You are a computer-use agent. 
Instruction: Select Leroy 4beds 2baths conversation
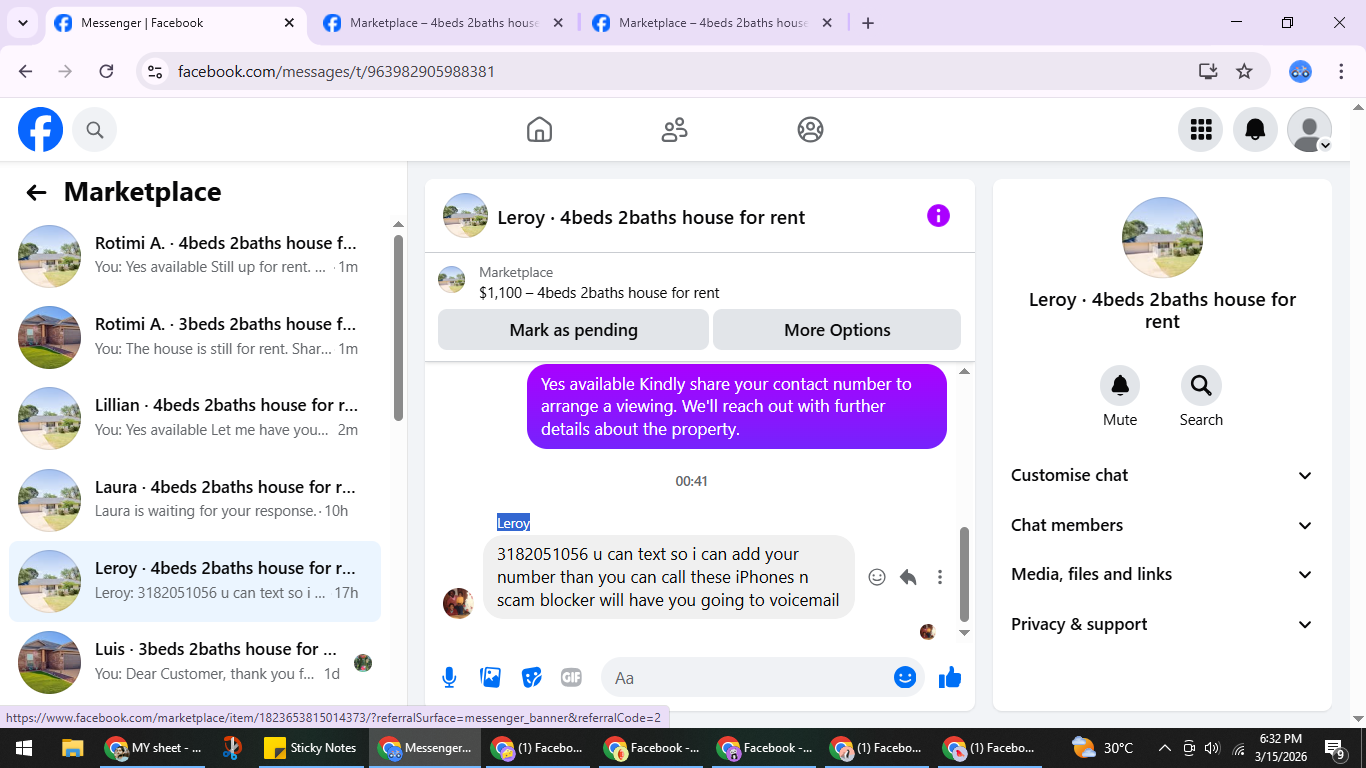click(195, 581)
